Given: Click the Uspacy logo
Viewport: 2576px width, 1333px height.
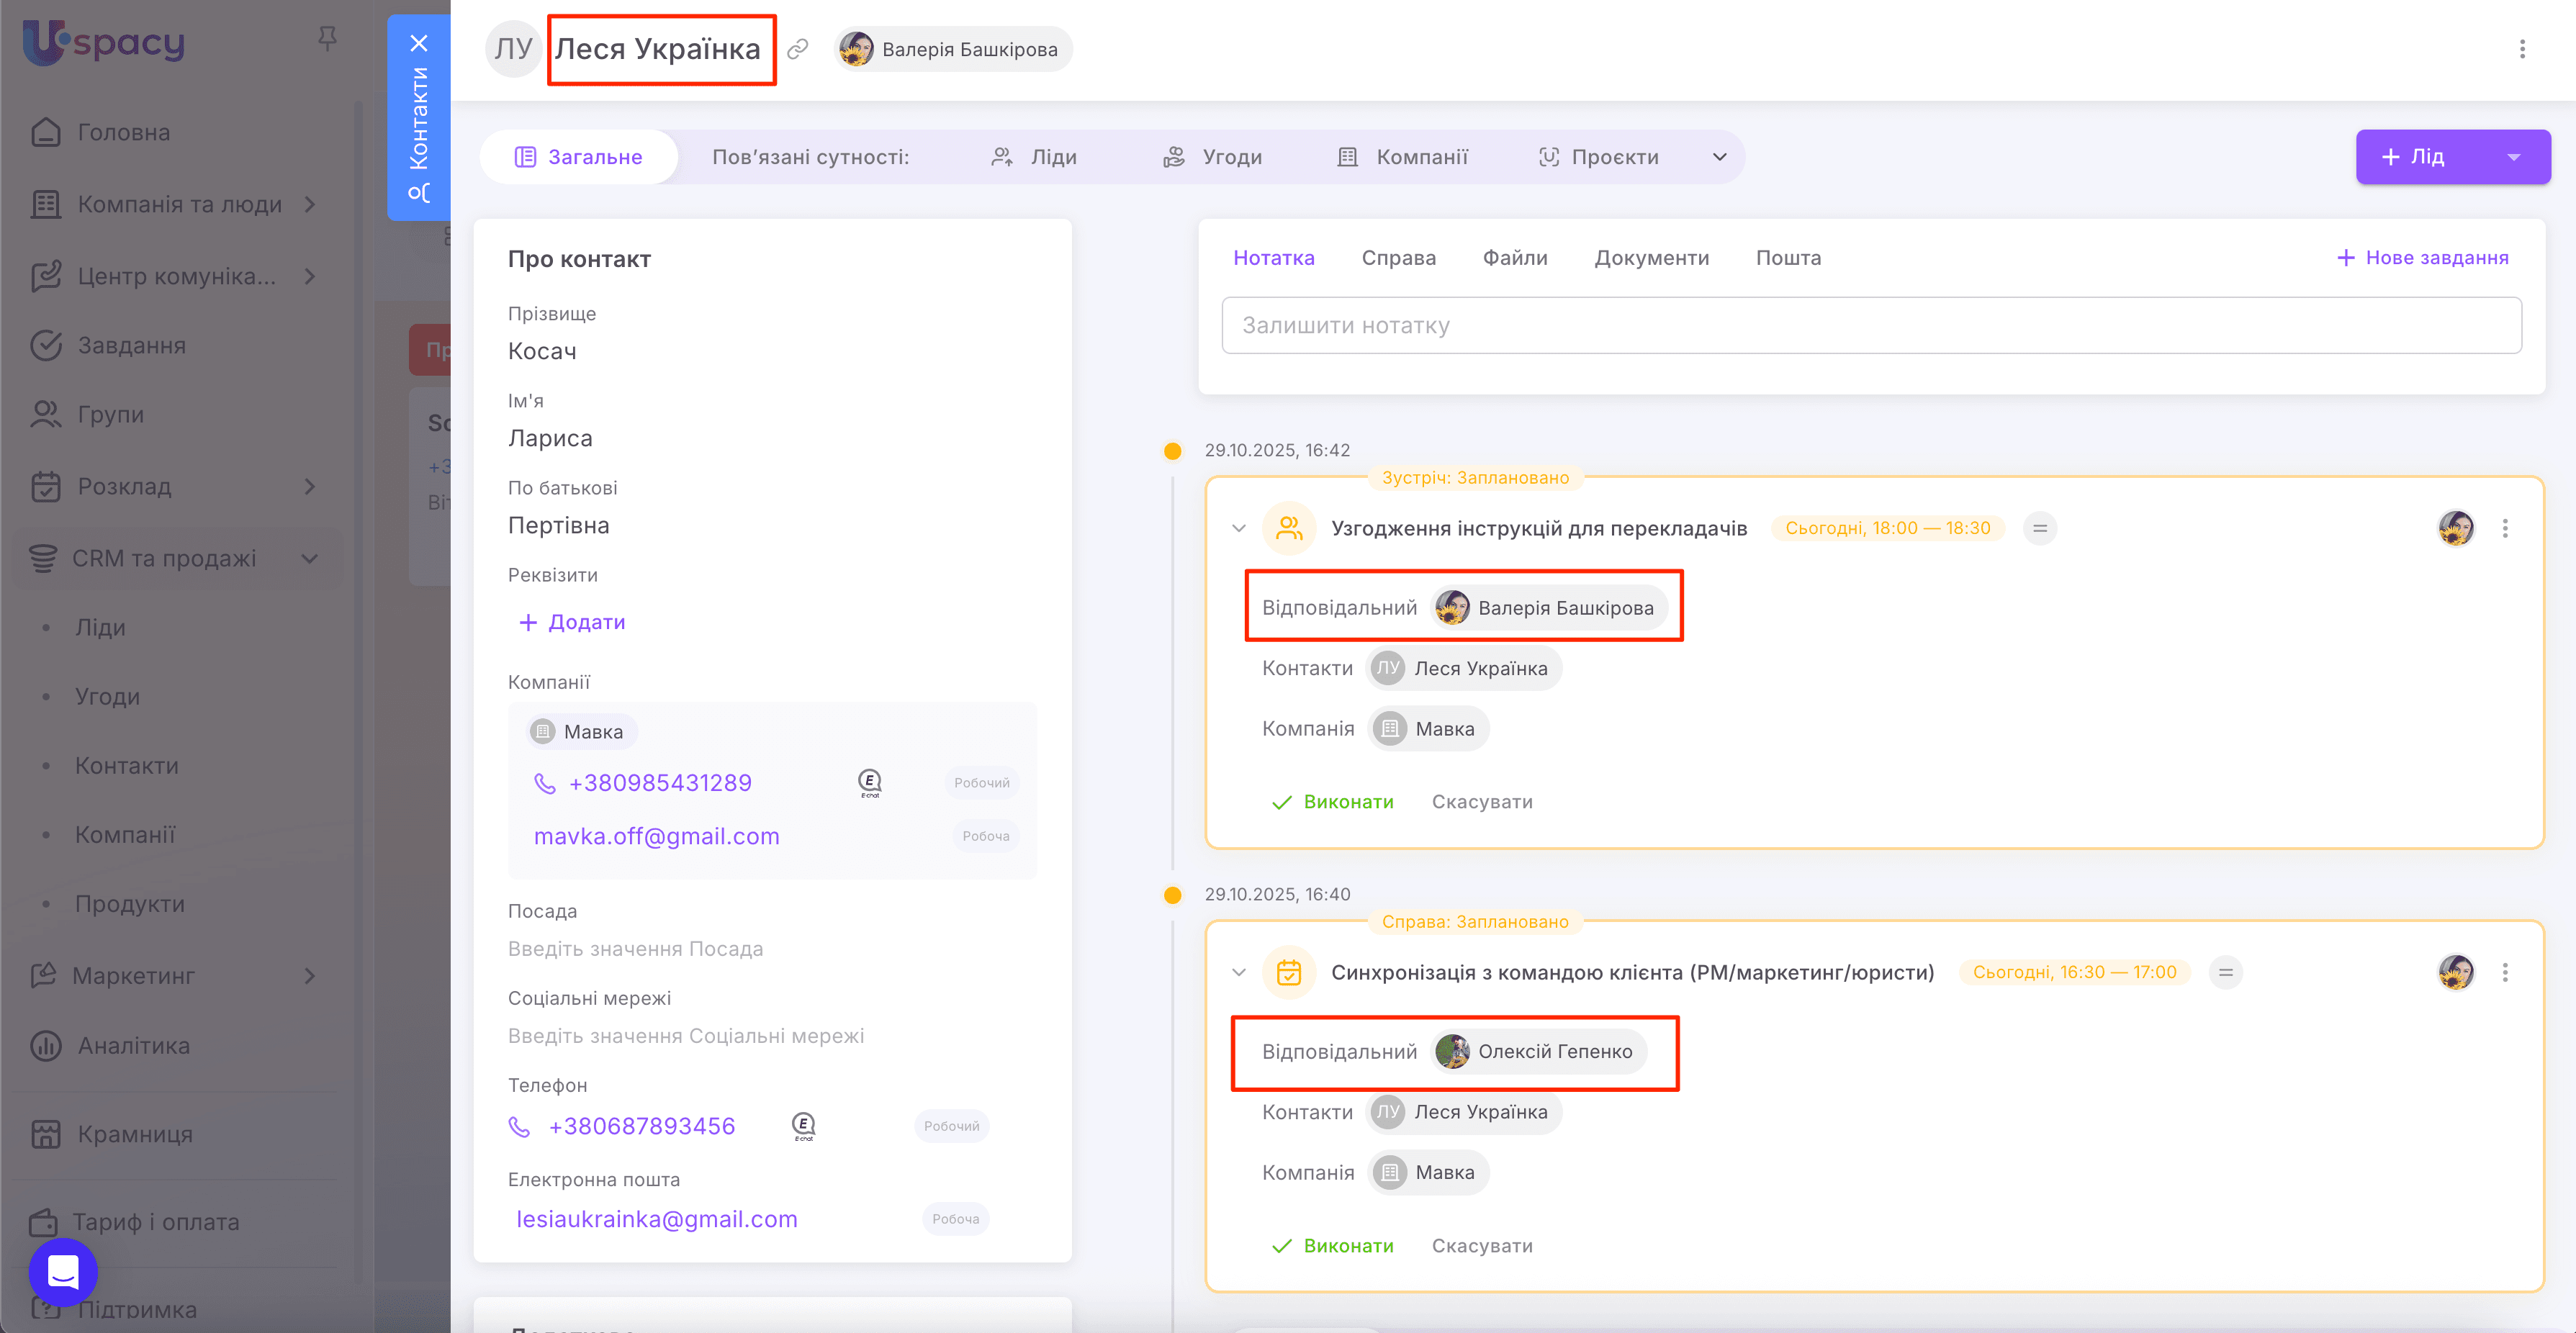Looking at the screenshot, I should coord(104,42).
